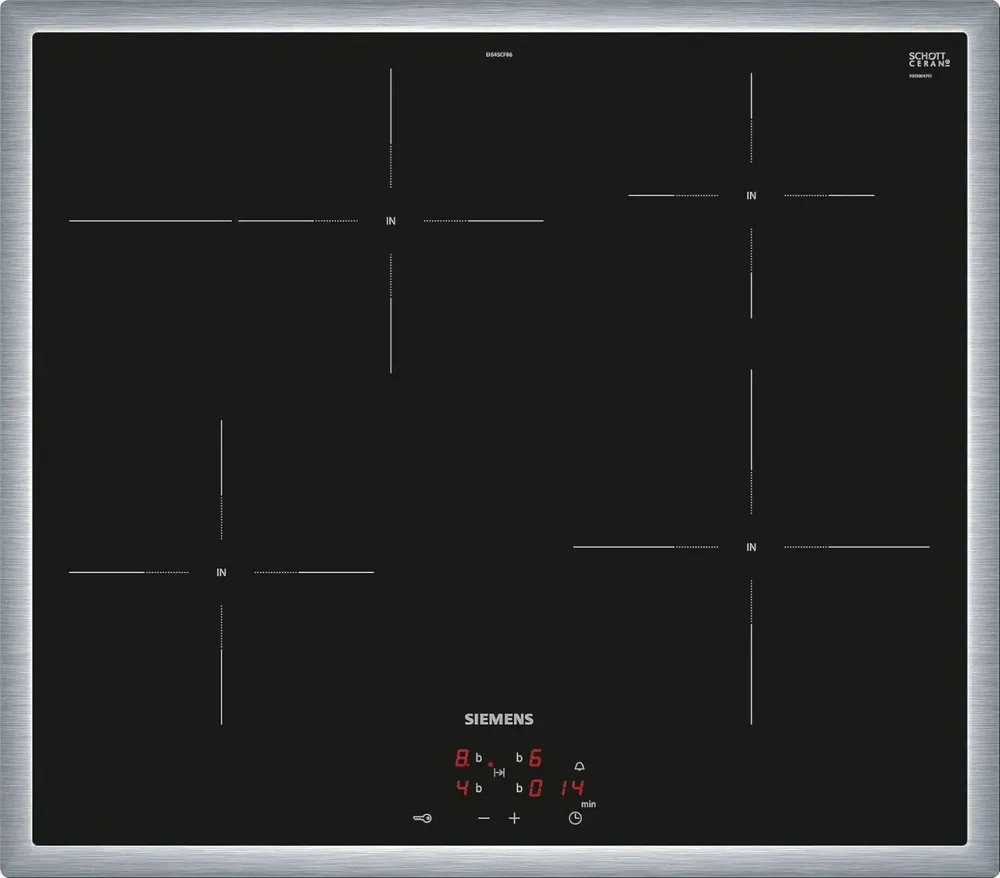Tap the 14 minute timer display
Screen dimensions: 1000x878
572,787
